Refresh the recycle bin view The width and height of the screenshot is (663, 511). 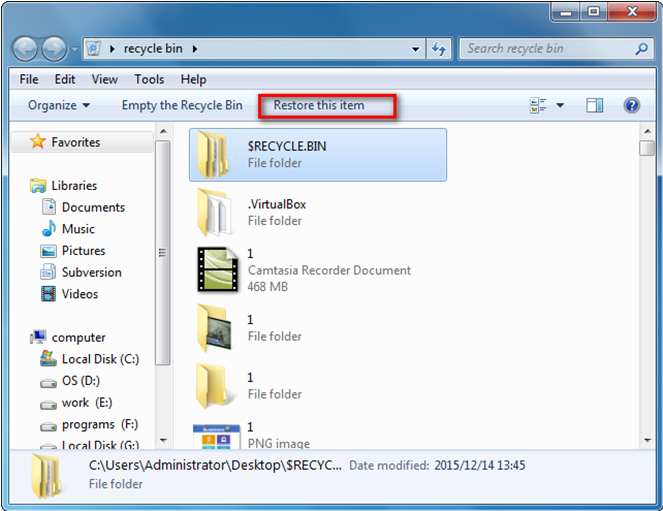point(439,49)
